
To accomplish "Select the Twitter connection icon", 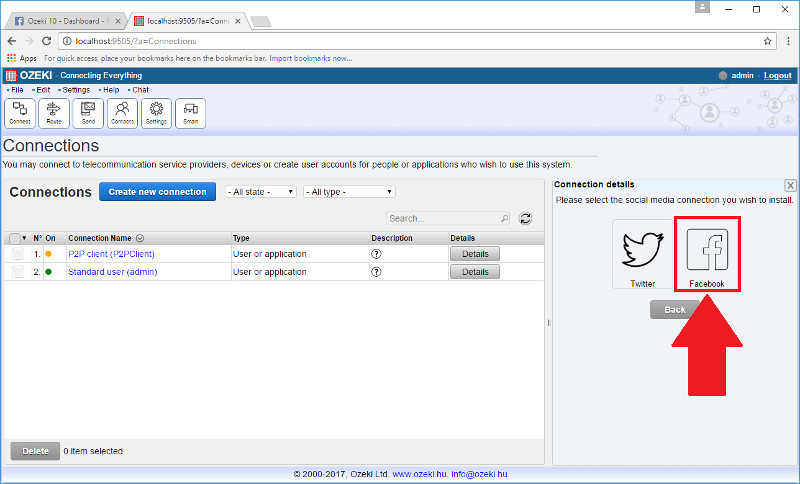I will pos(642,255).
